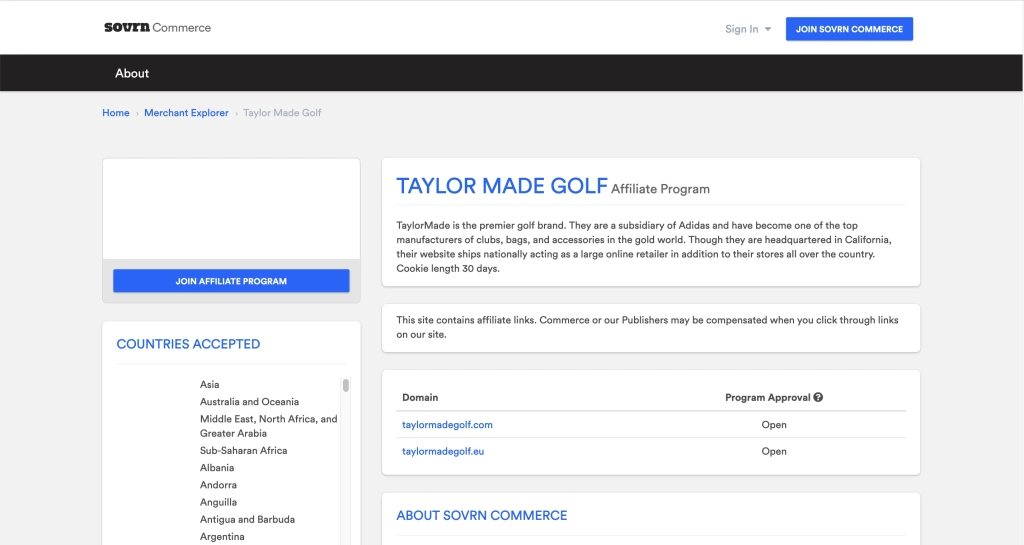Click the About Sovrn Commerce heading
Image resolution: width=1024 pixels, height=545 pixels.
click(481, 516)
